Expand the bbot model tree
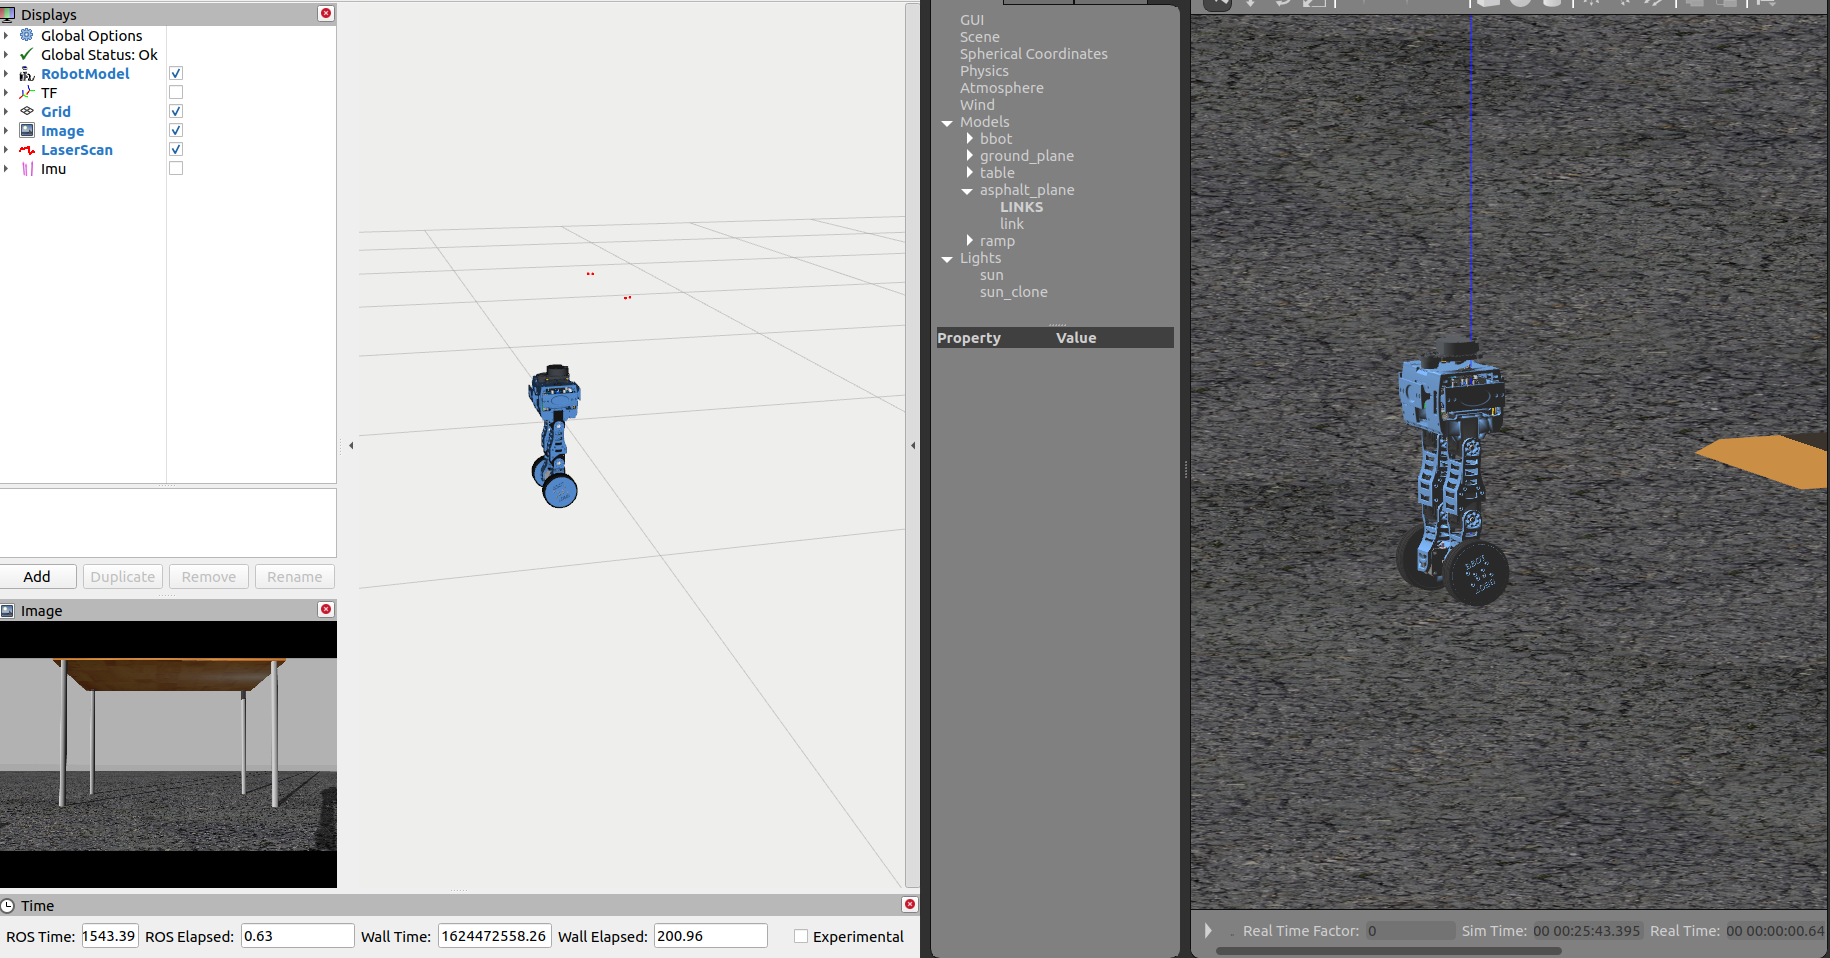This screenshot has width=1830, height=958. tap(969, 139)
